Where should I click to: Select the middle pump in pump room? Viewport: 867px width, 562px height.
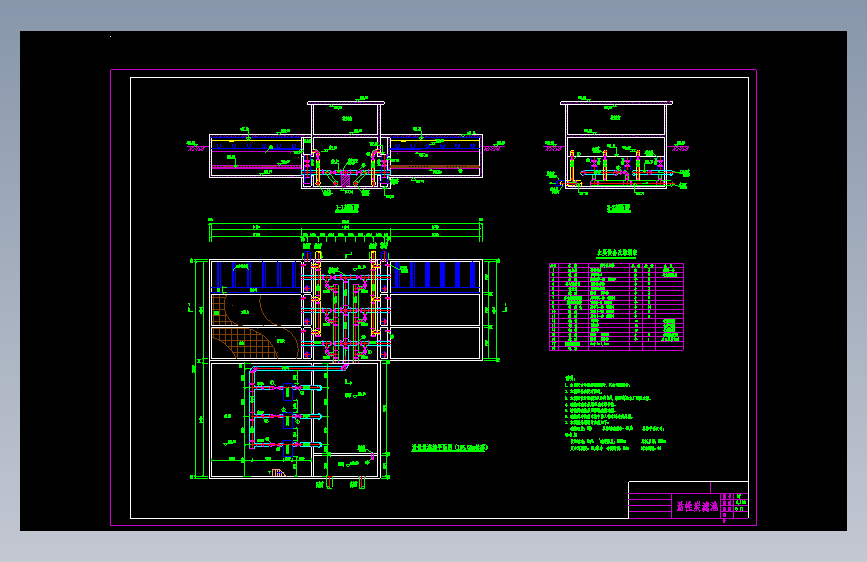pyautogui.click(x=288, y=420)
